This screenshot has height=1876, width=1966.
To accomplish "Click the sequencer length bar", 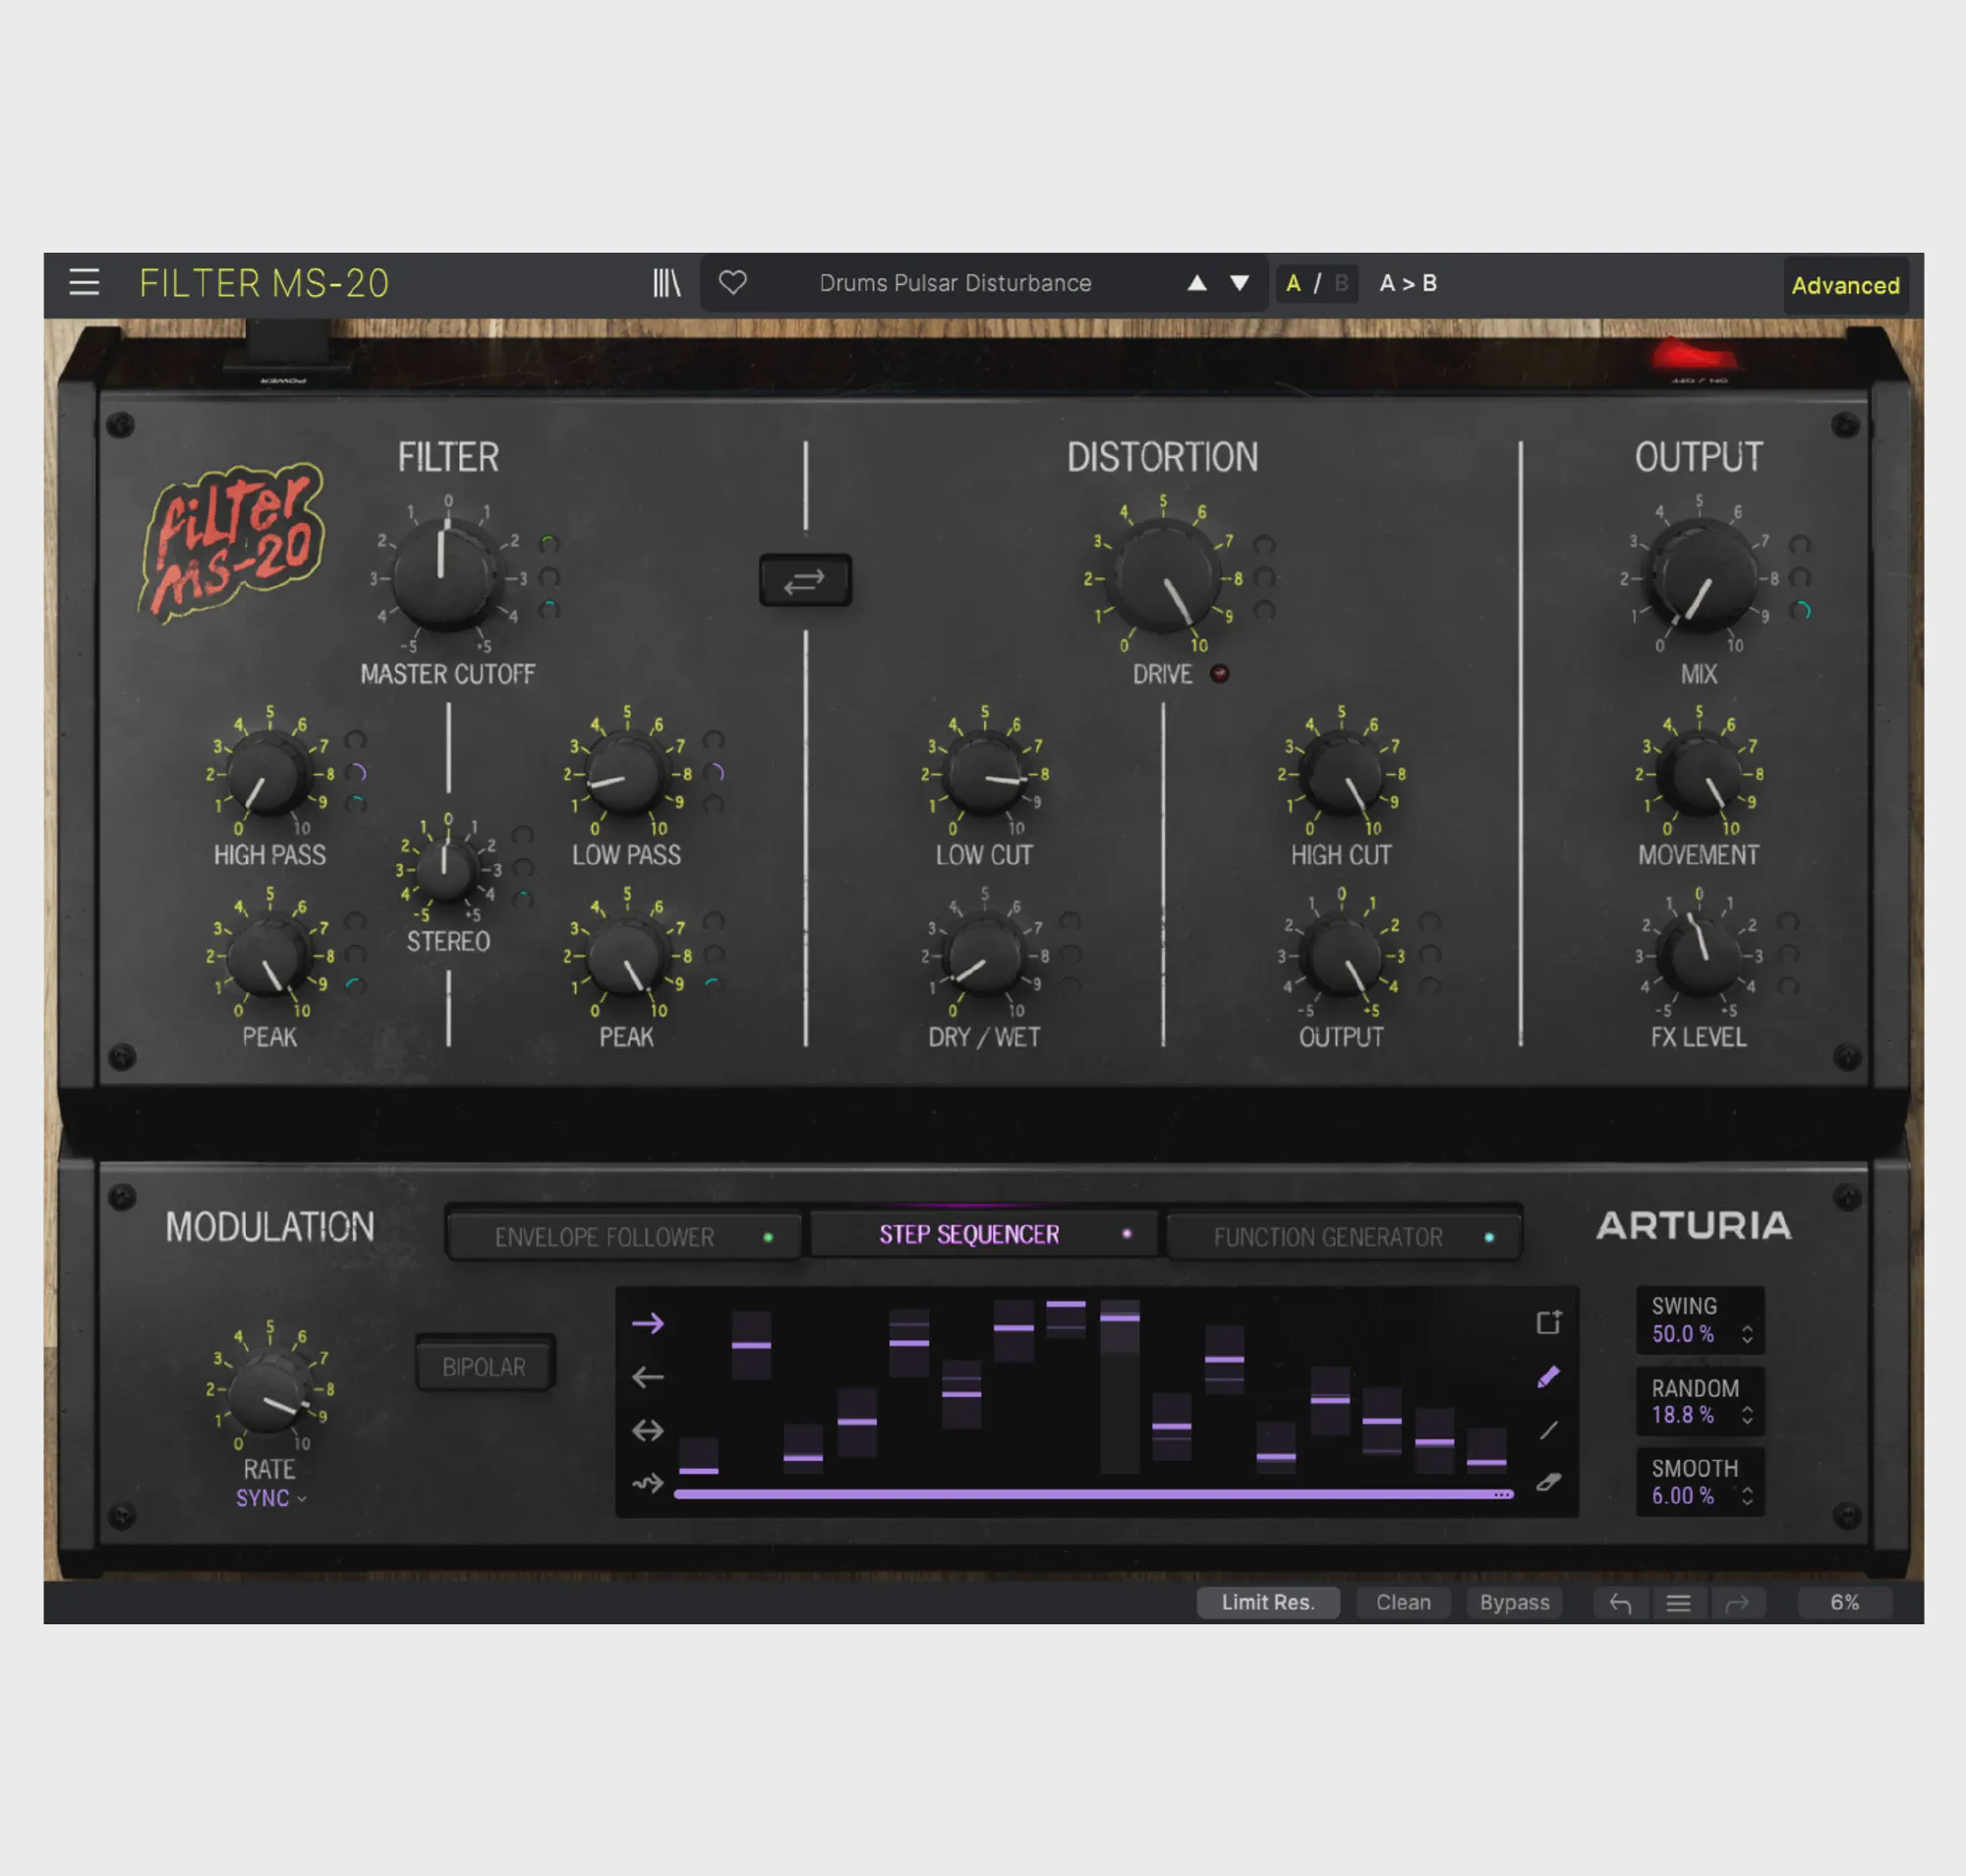I will click(x=1092, y=1494).
